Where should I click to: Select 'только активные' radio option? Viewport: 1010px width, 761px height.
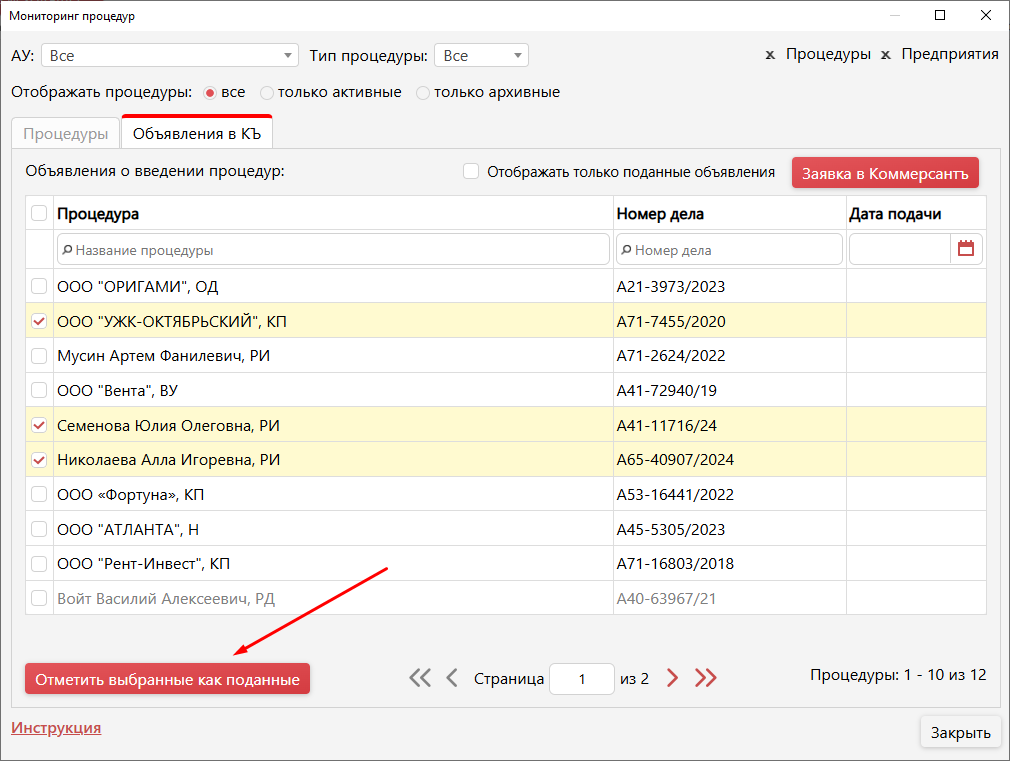point(266,93)
